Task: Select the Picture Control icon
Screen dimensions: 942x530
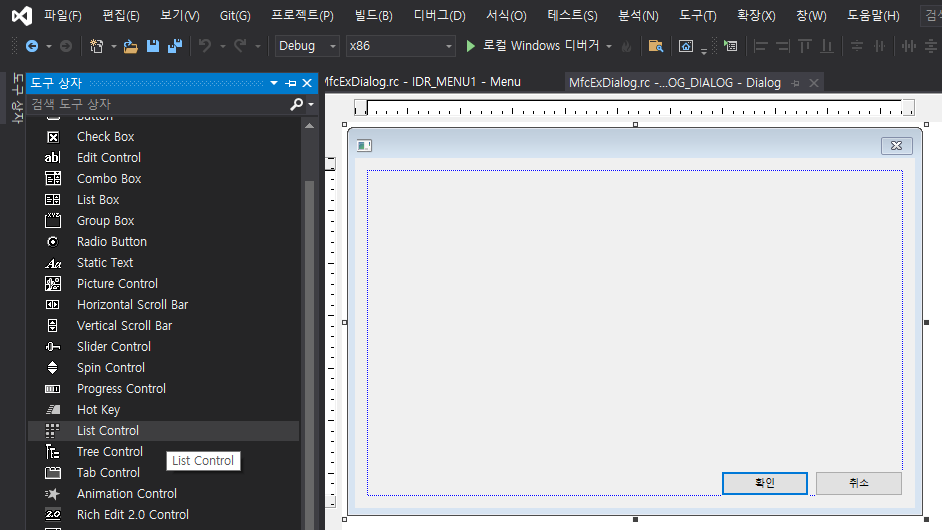Action: (x=53, y=284)
